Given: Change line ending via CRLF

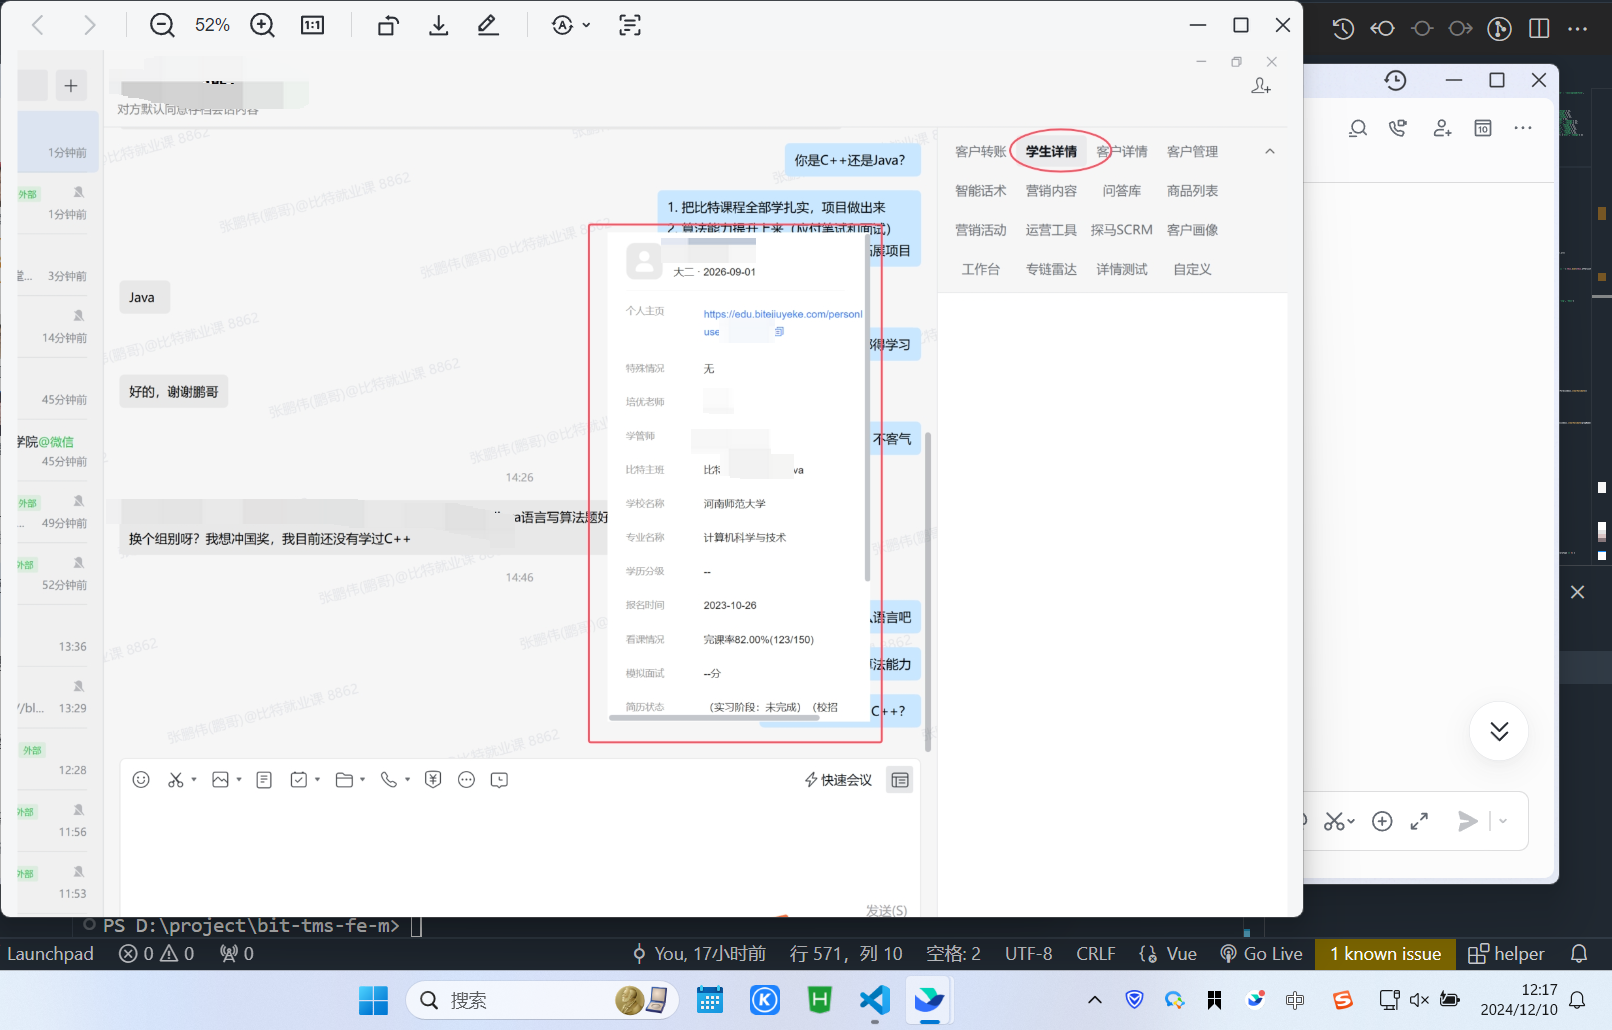Looking at the screenshot, I should click(x=1095, y=954).
